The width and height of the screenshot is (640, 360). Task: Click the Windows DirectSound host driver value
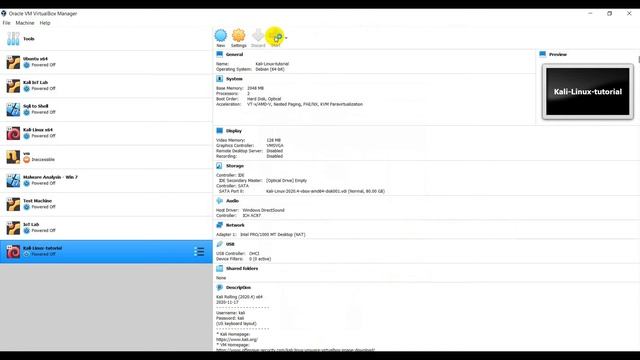[264, 210]
